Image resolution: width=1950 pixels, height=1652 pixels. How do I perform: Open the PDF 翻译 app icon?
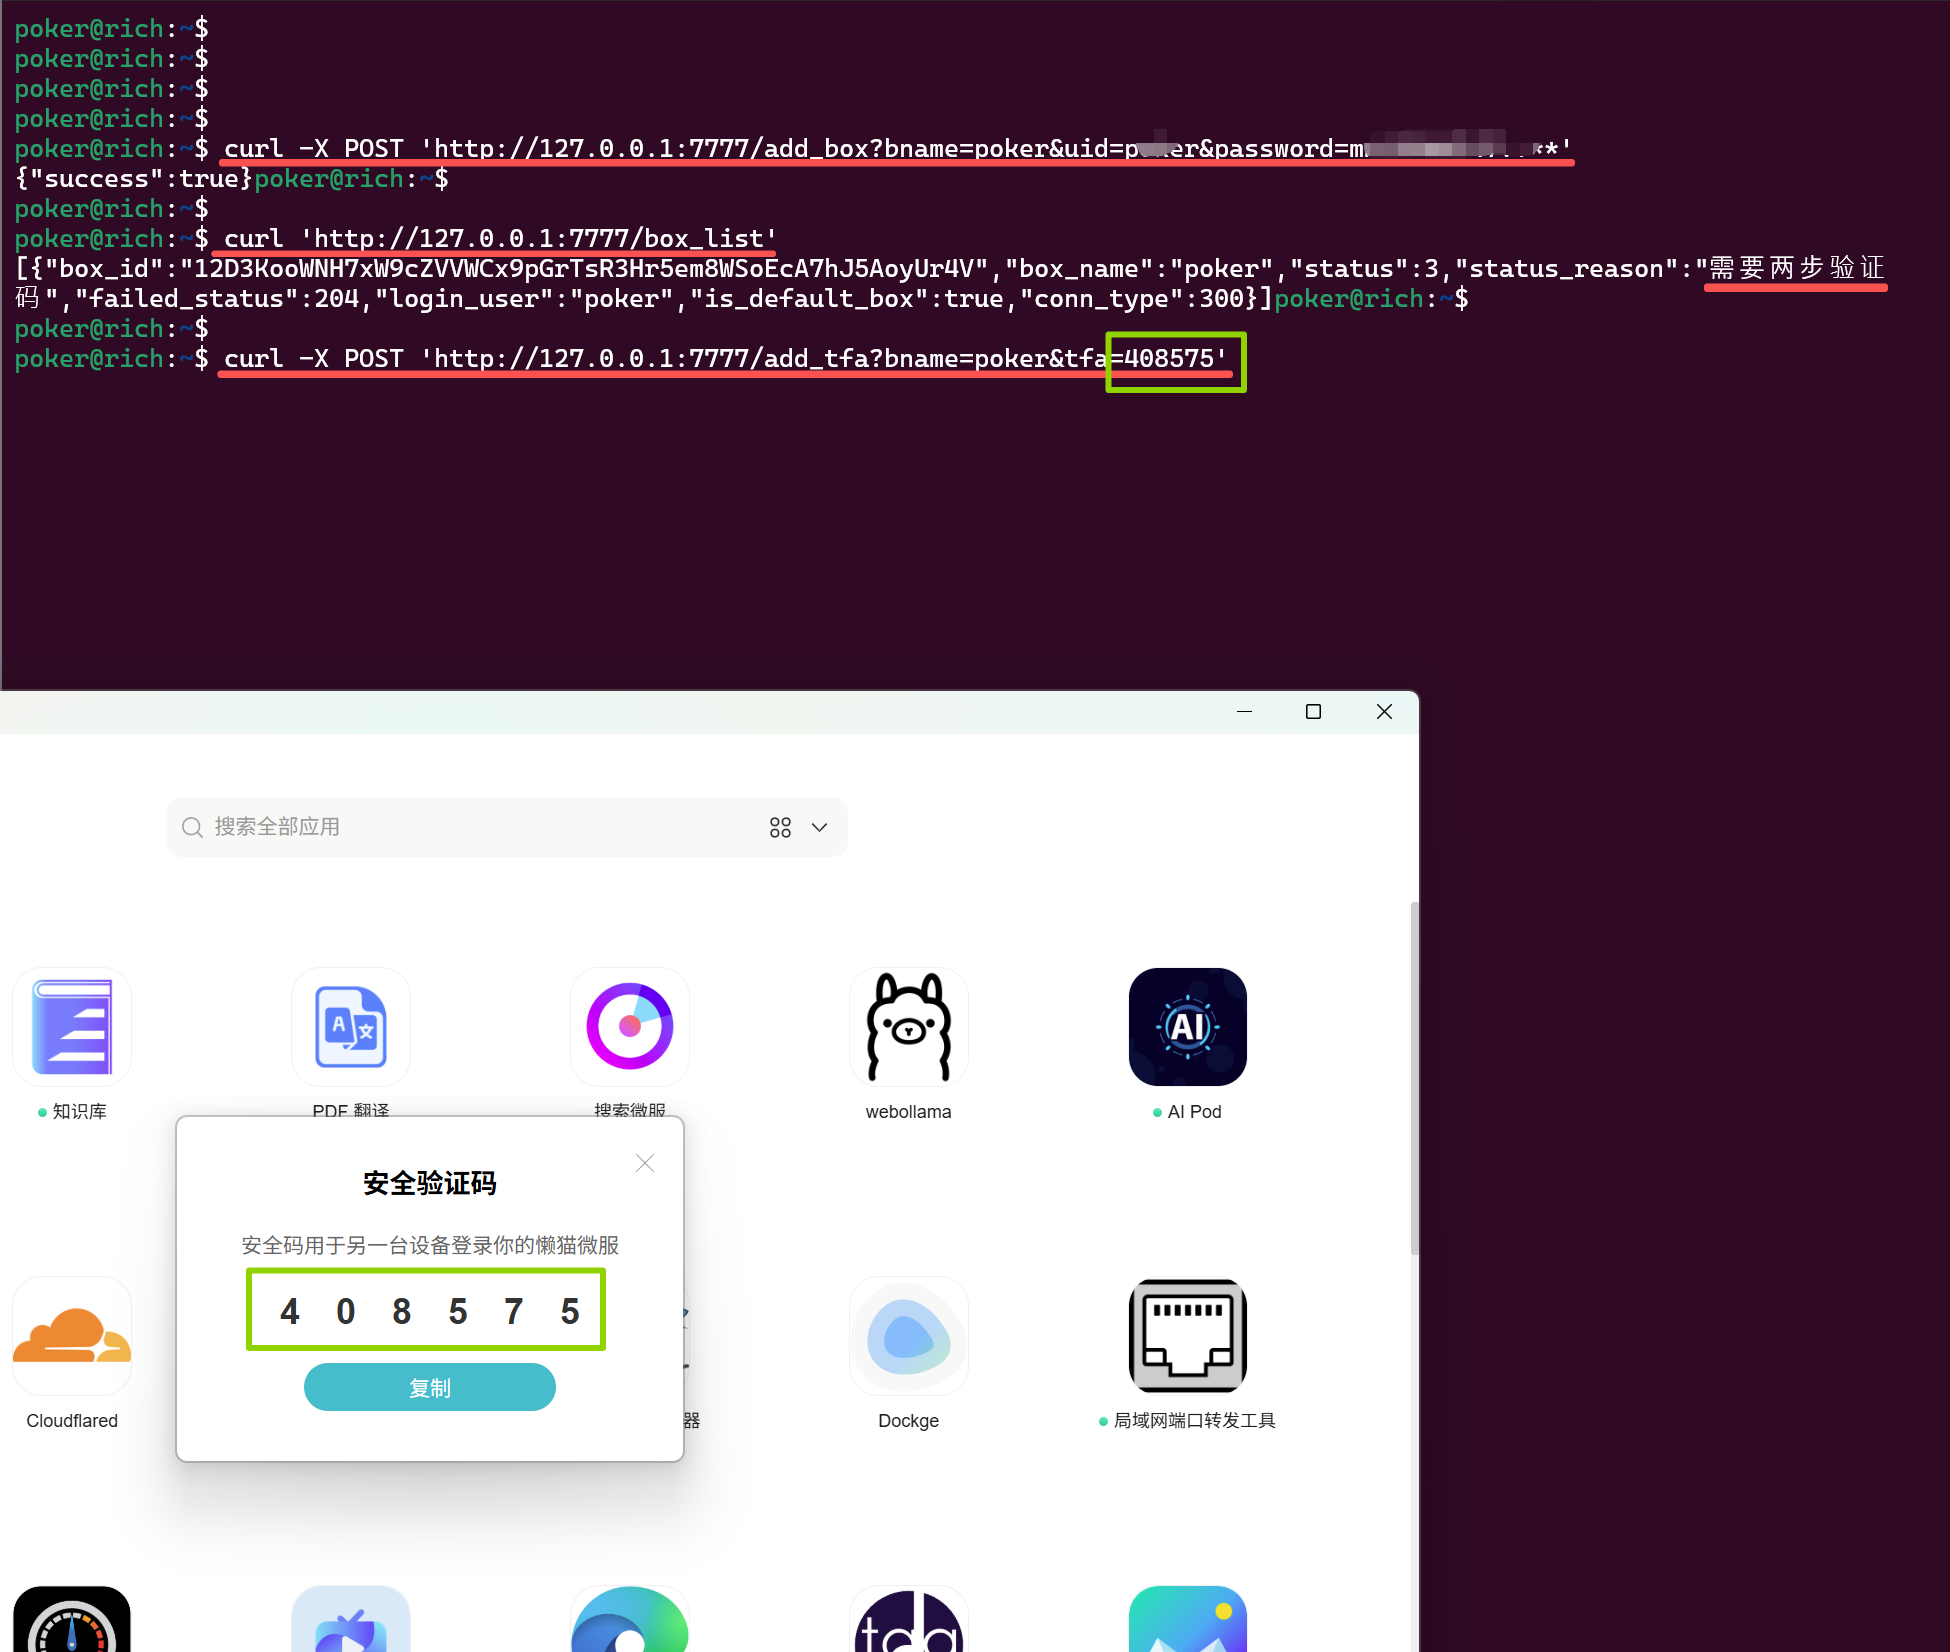coord(351,1027)
